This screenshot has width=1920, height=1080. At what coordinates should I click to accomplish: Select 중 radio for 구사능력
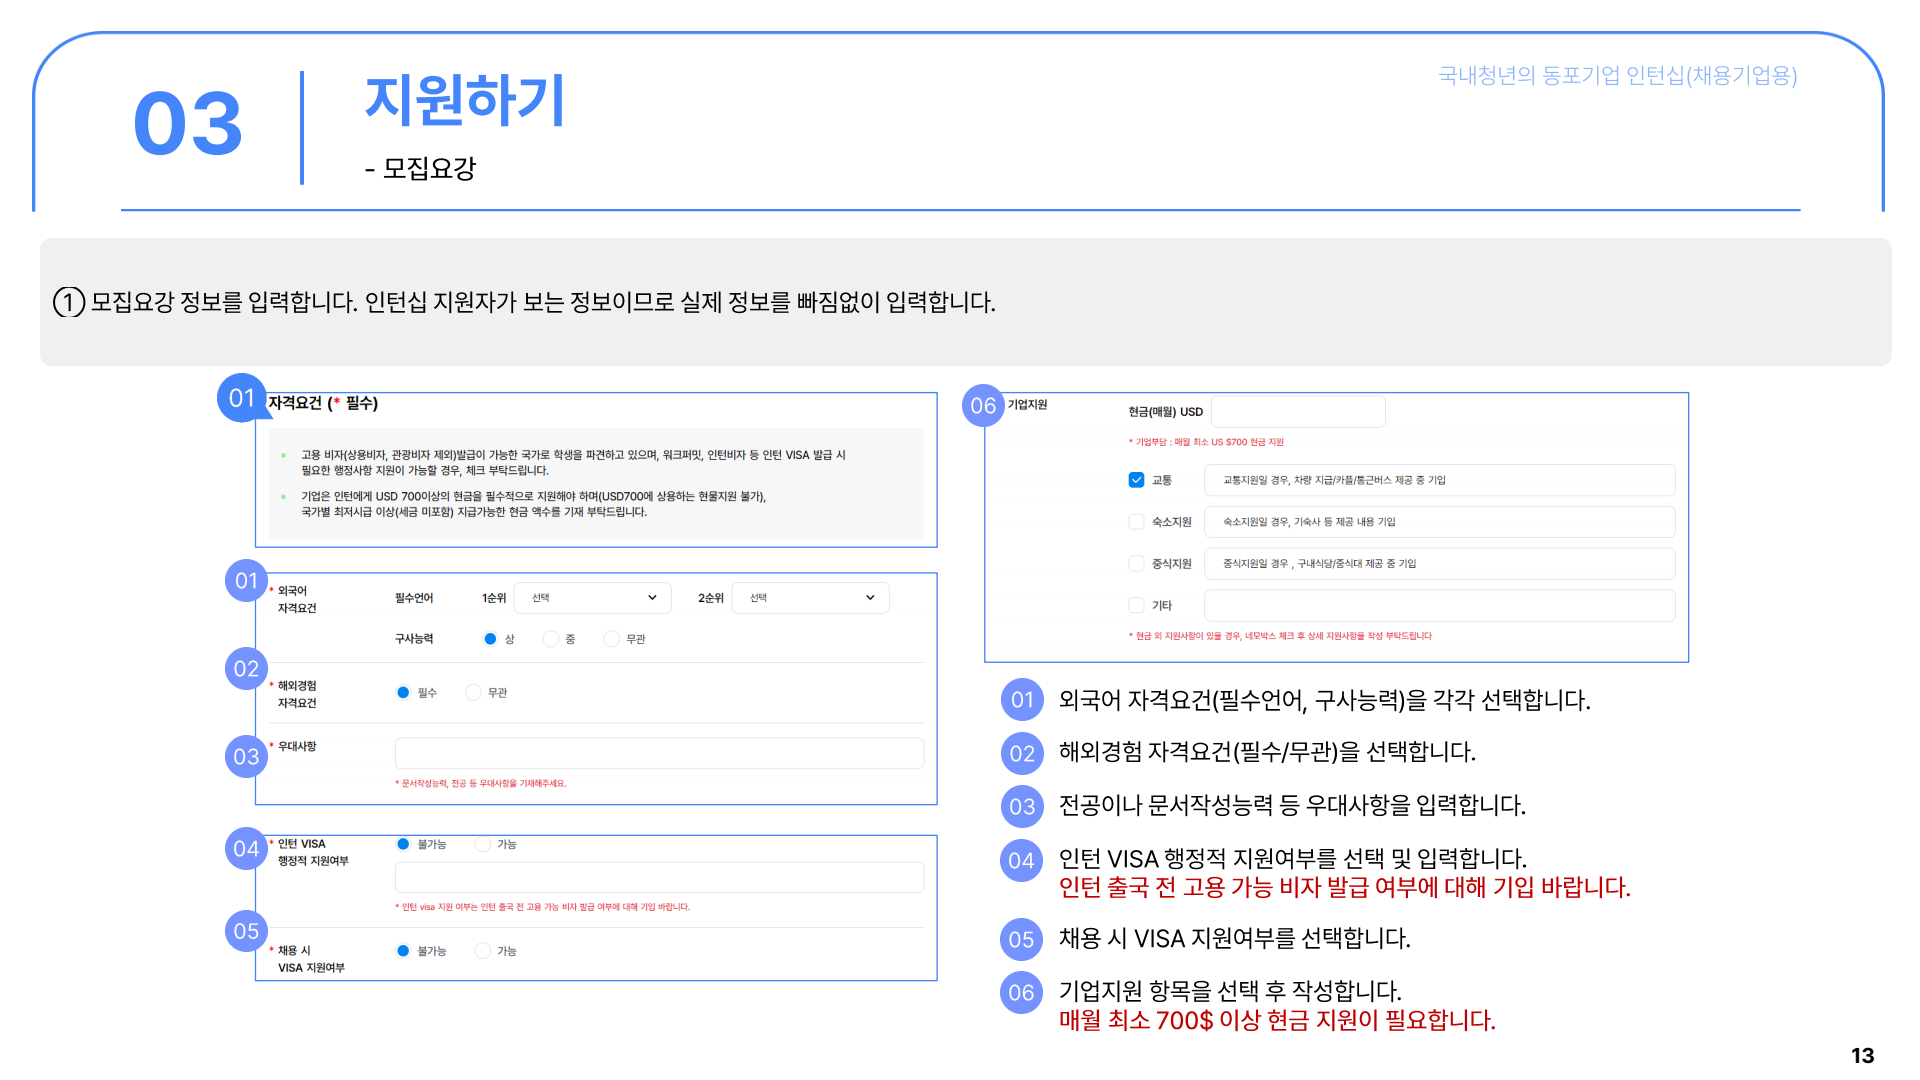pyautogui.click(x=551, y=639)
